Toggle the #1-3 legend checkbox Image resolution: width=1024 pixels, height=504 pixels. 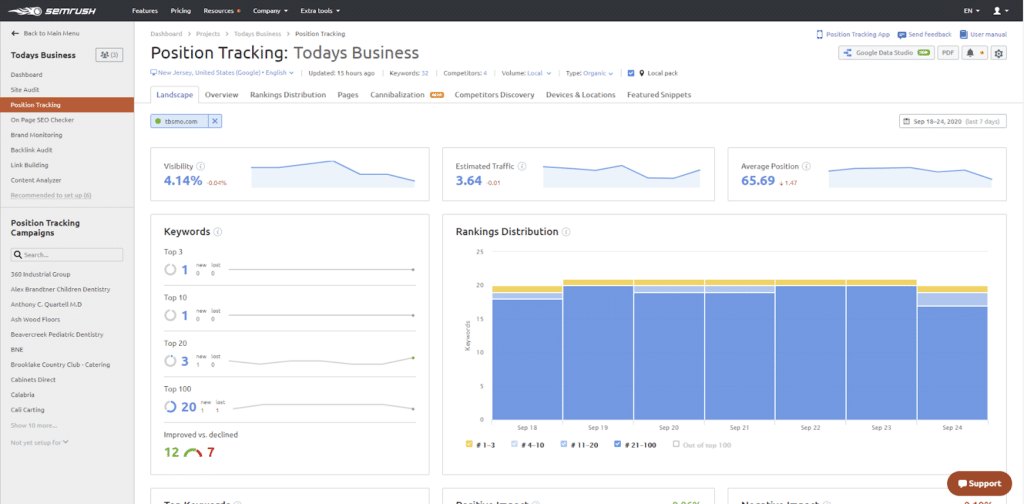[x=470, y=445]
